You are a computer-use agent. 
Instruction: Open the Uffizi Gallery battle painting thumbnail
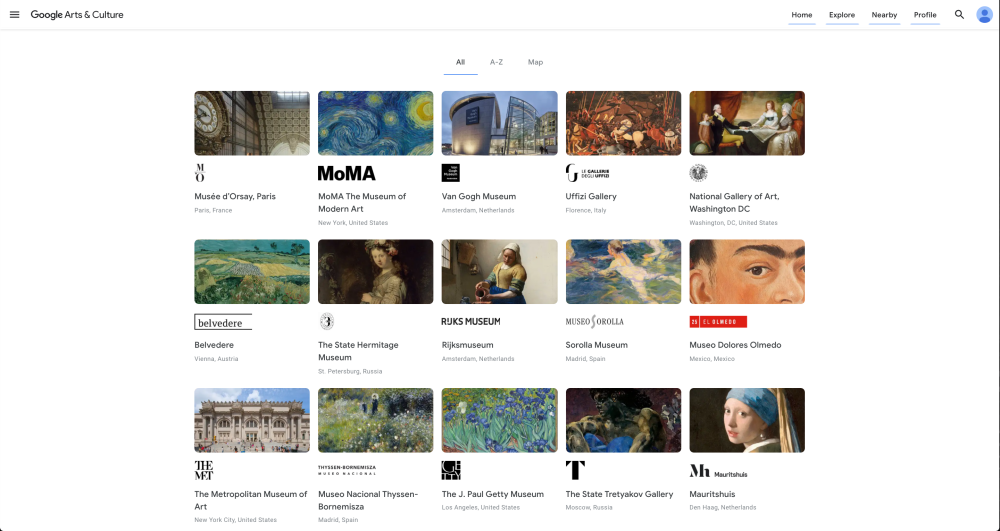tap(623, 123)
